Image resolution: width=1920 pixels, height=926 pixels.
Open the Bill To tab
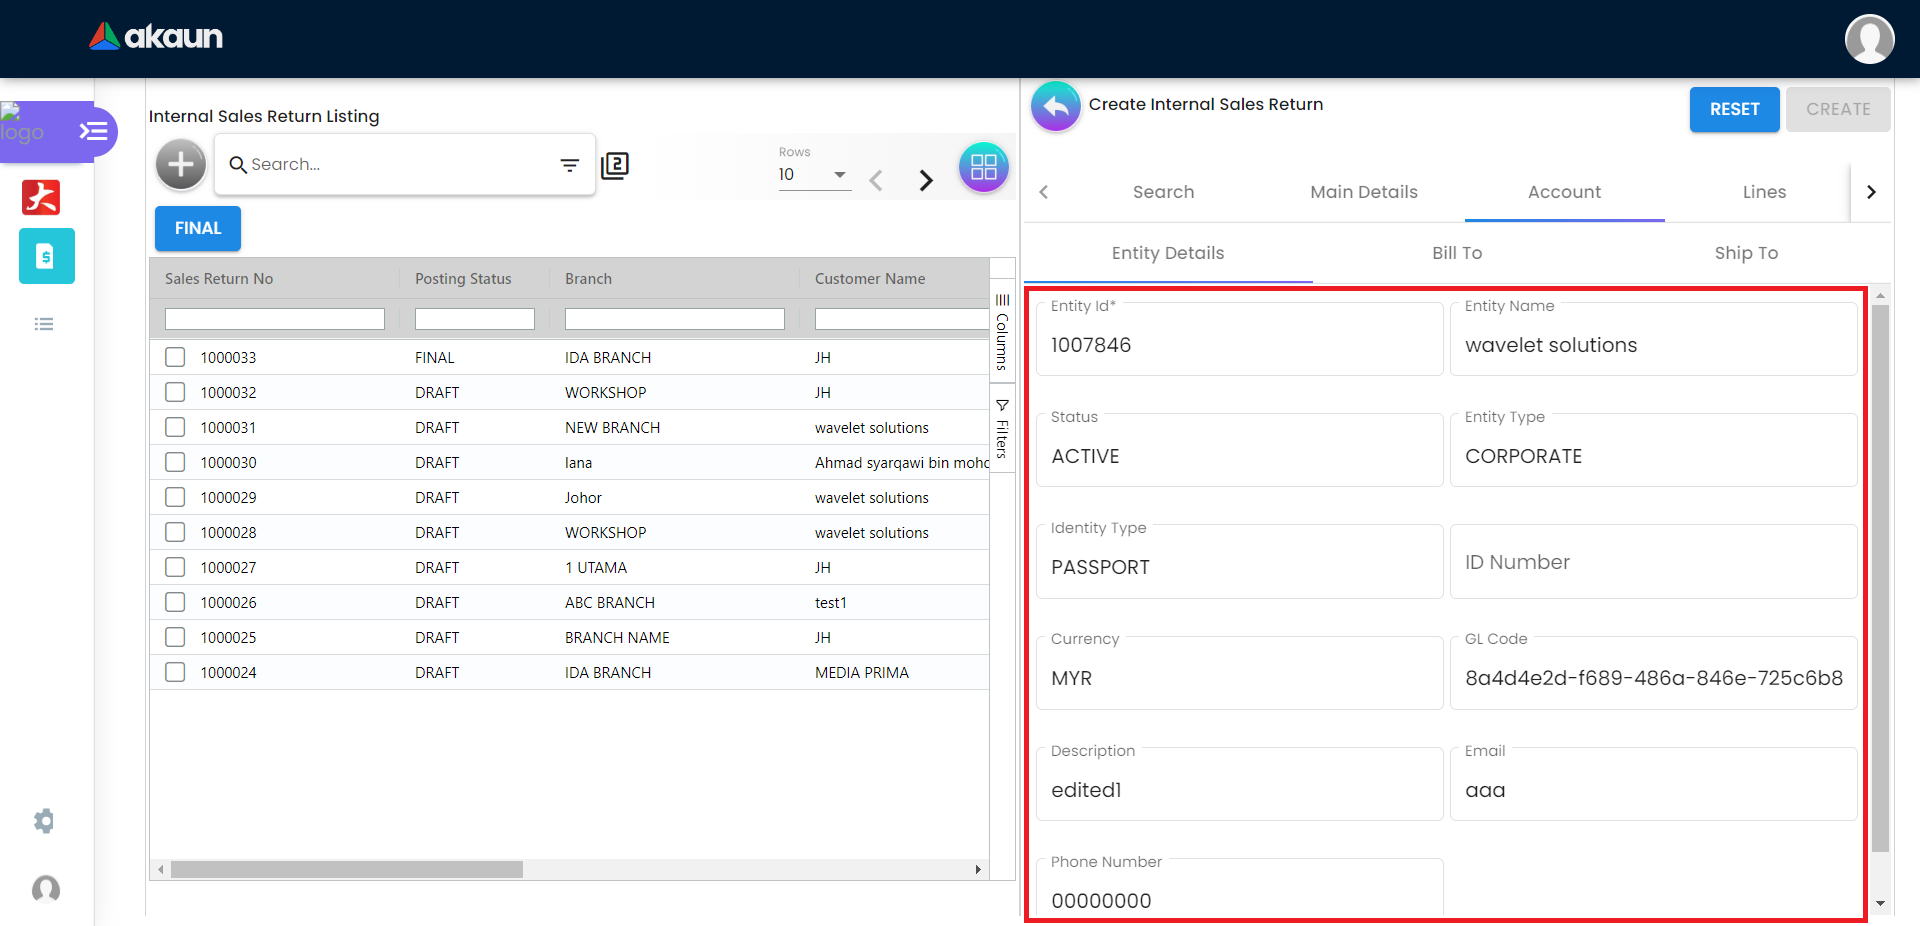1457,253
